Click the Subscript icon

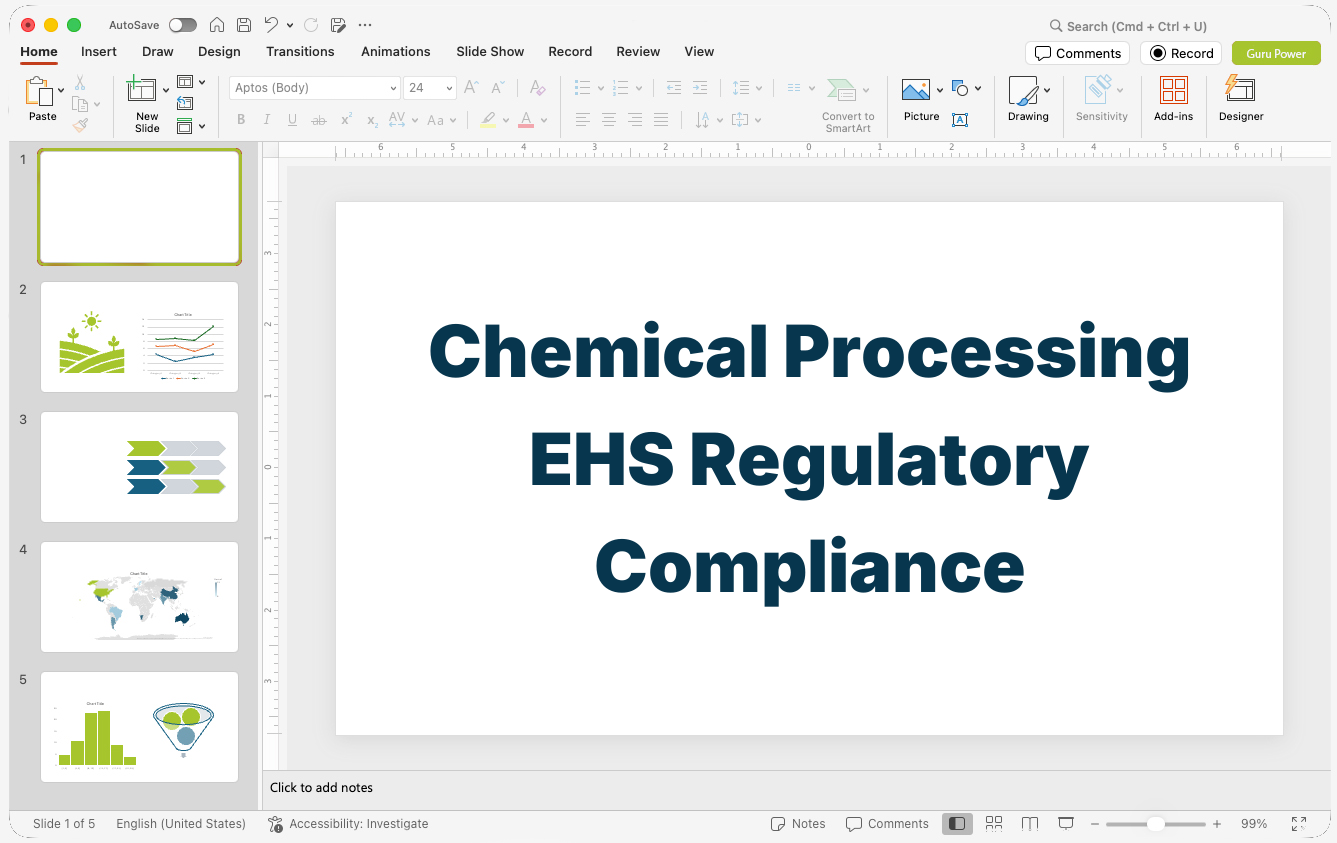point(372,120)
